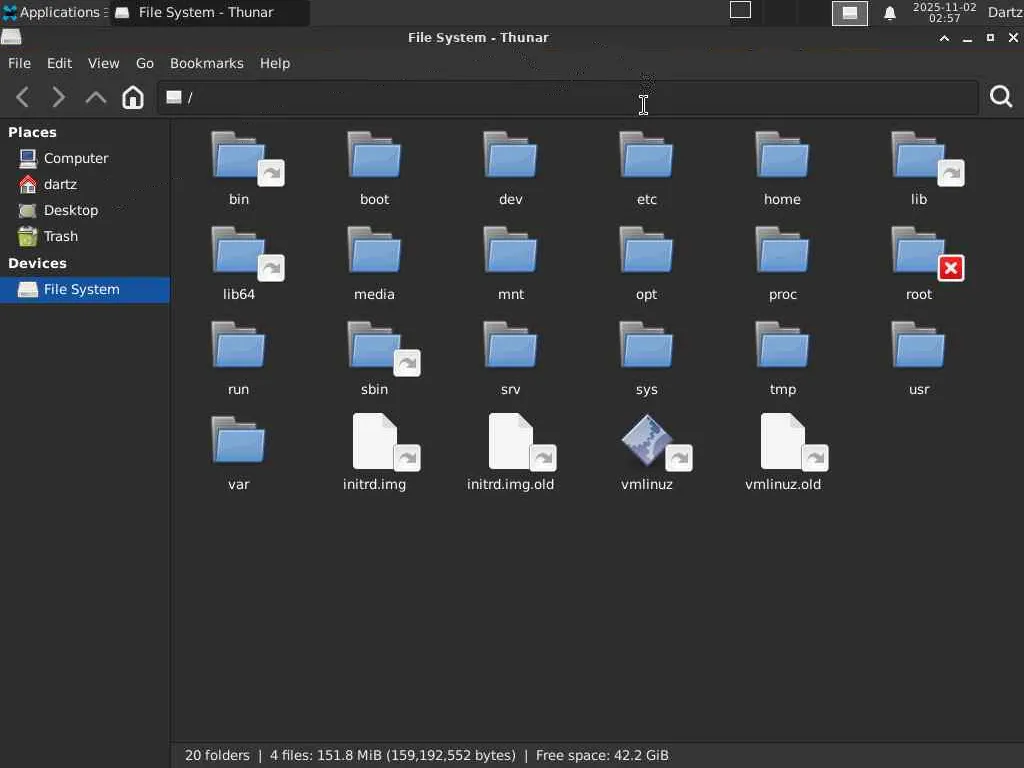Switch to File System - Thunar taskbar button
This screenshot has width=1024, height=768.
209,12
